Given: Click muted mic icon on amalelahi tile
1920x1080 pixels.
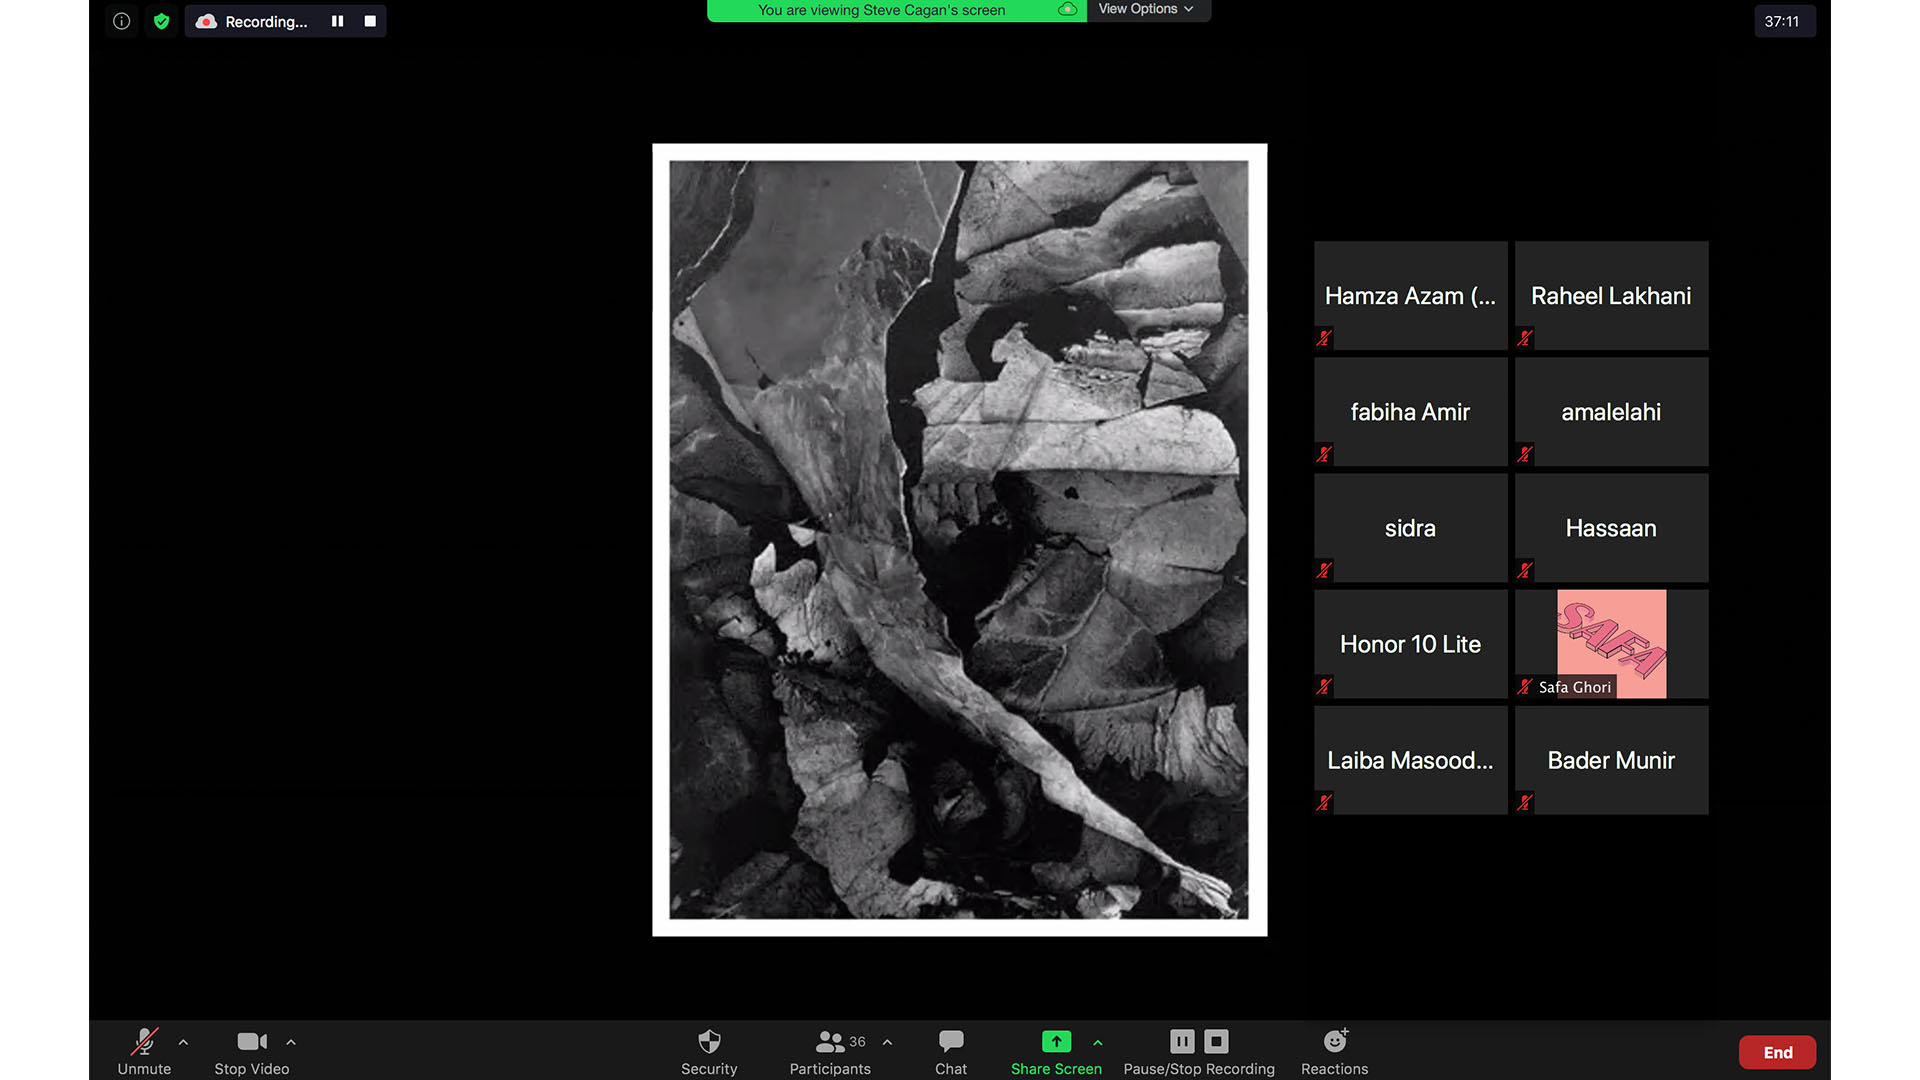Looking at the screenshot, I should [1525, 454].
